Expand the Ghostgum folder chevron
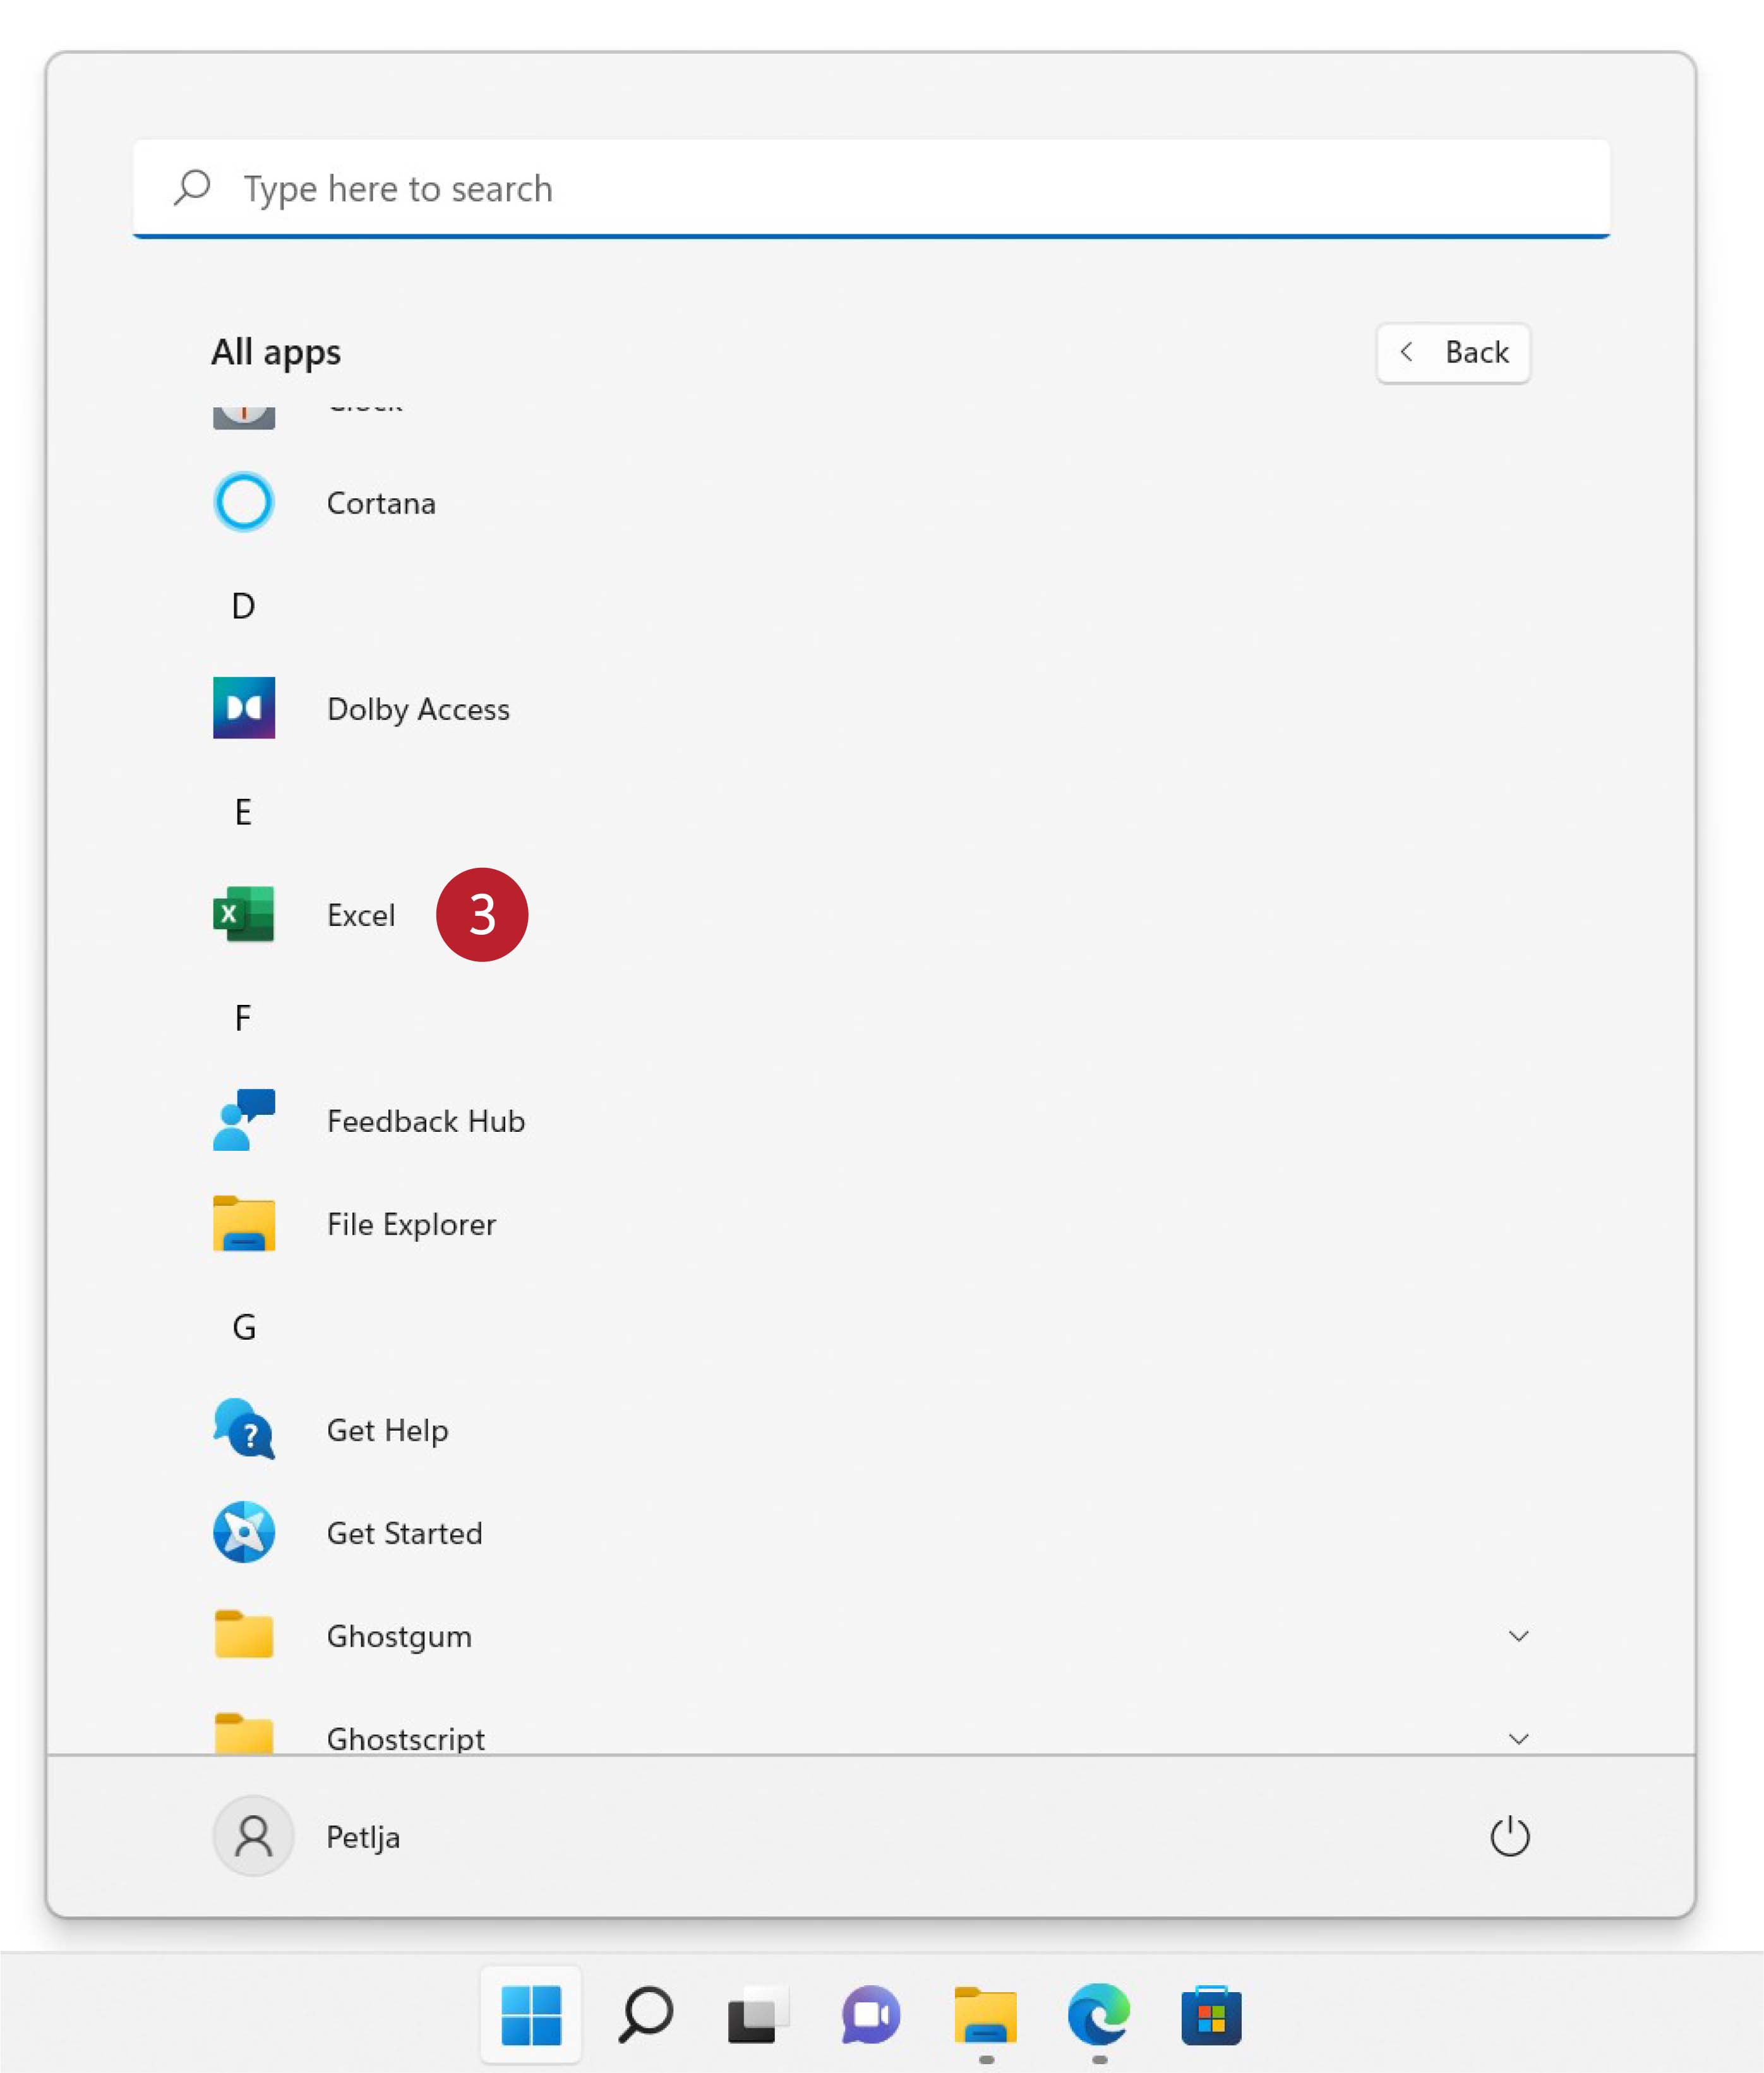This screenshot has height=2073, width=1764. coord(1518,1636)
